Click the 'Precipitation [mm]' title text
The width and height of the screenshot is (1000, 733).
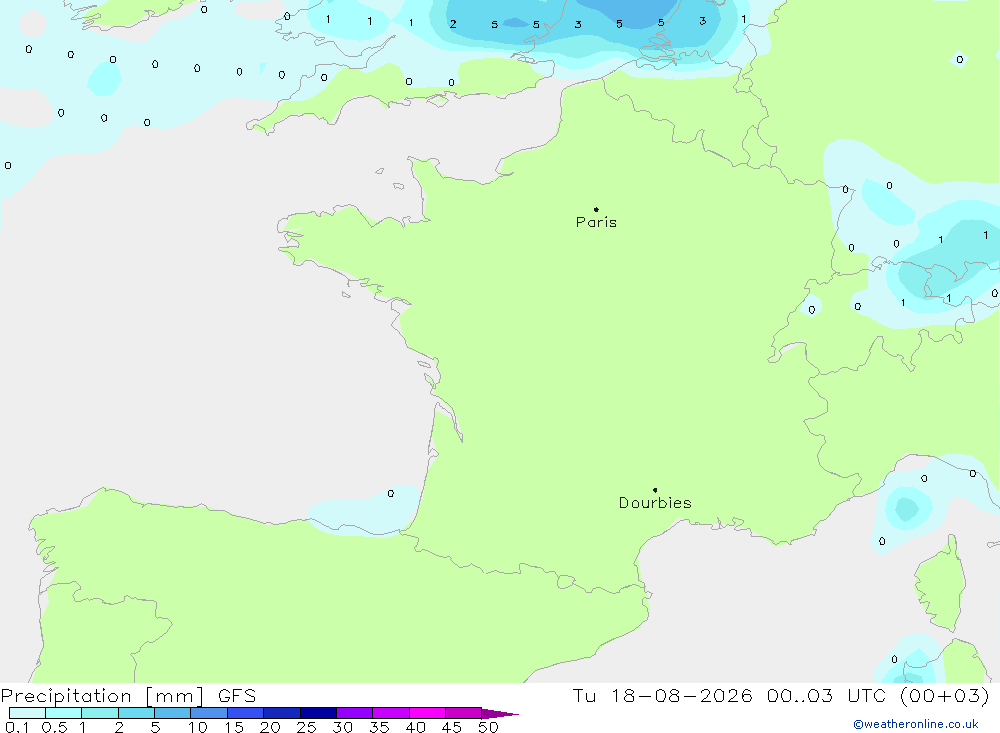[102, 696]
